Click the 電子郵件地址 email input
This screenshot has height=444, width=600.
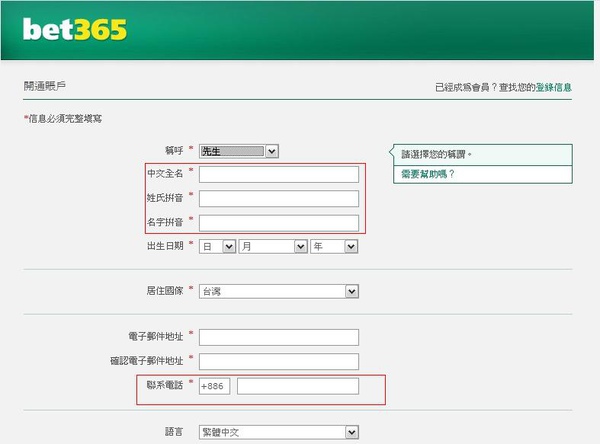[278, 337]
